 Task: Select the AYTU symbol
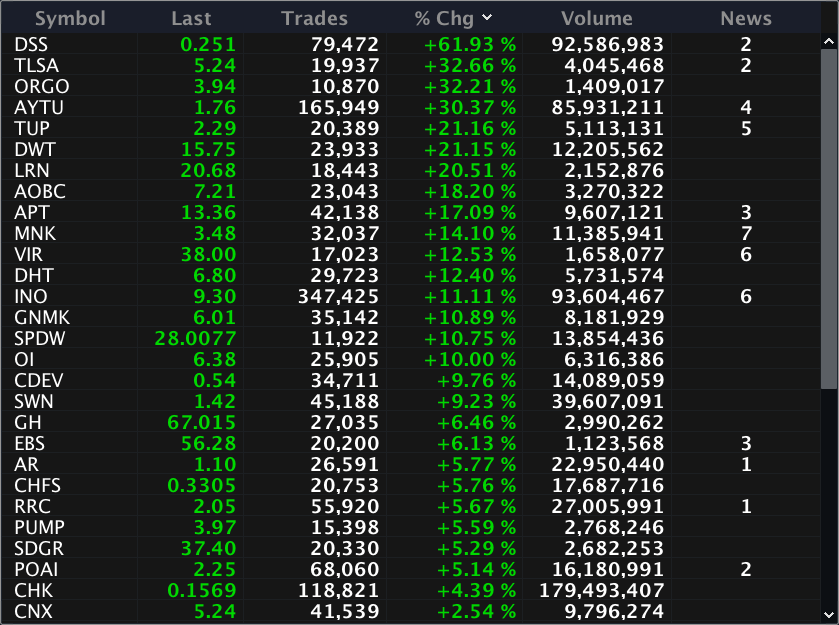pos(39,108)
